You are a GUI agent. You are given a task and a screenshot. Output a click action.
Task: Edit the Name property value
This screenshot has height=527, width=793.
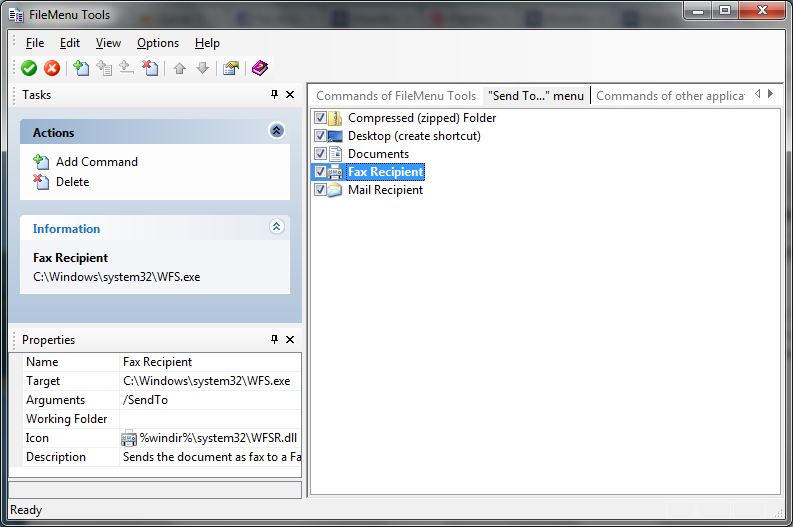click(x=210, y=362)
